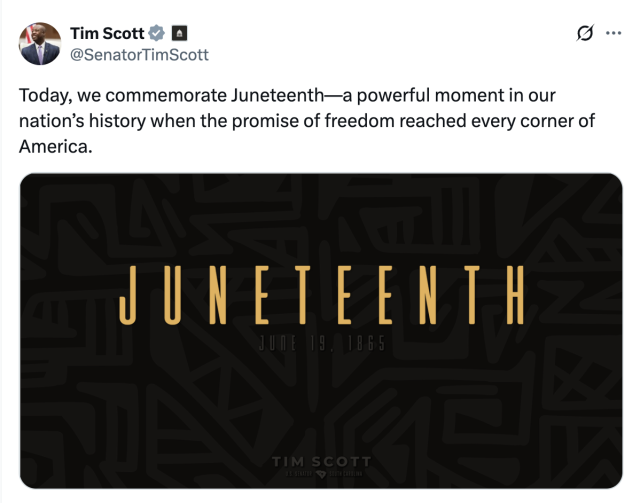
Task: Click the gold JUNETEENTH title in image
Action: click(322, 295)
